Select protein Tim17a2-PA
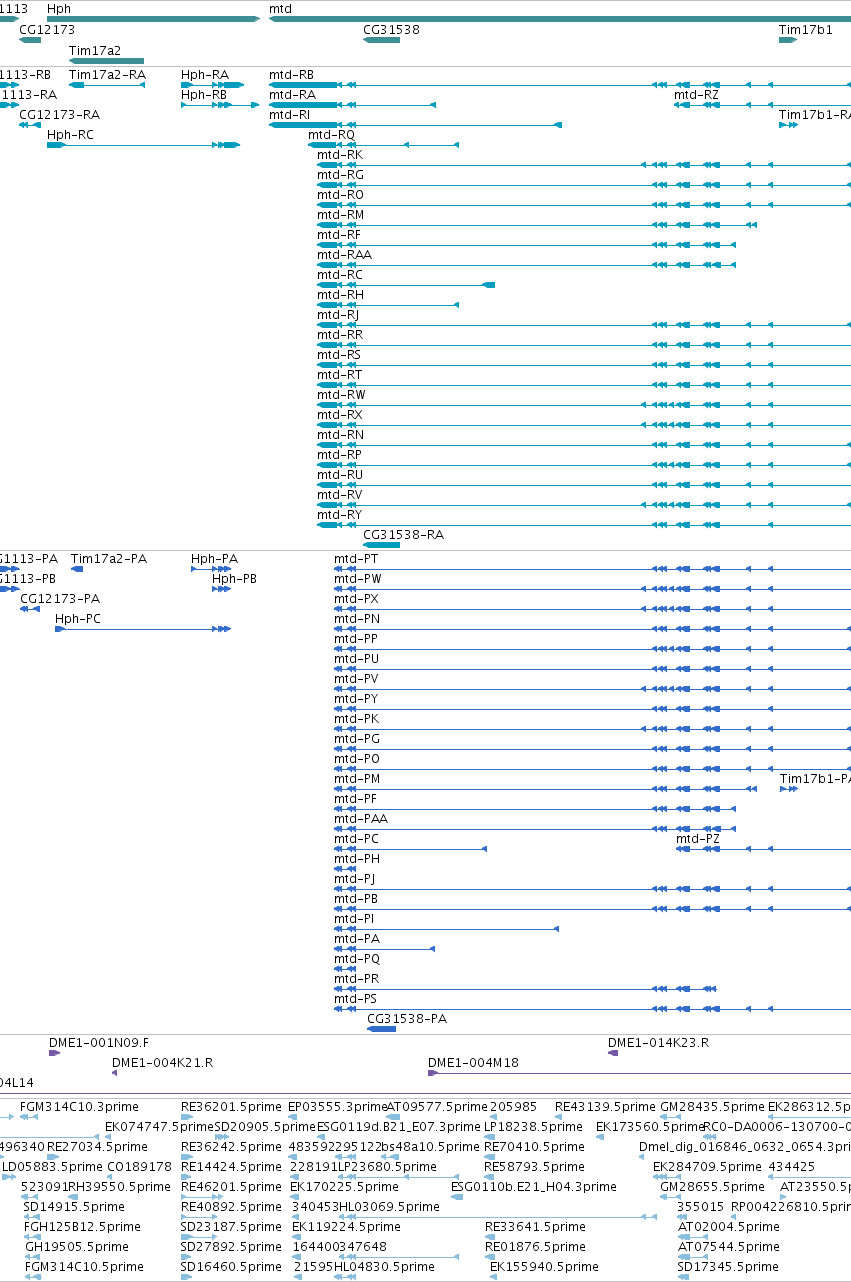The width and height of the screenshot is (851, 1282). (x=109, y=559)
